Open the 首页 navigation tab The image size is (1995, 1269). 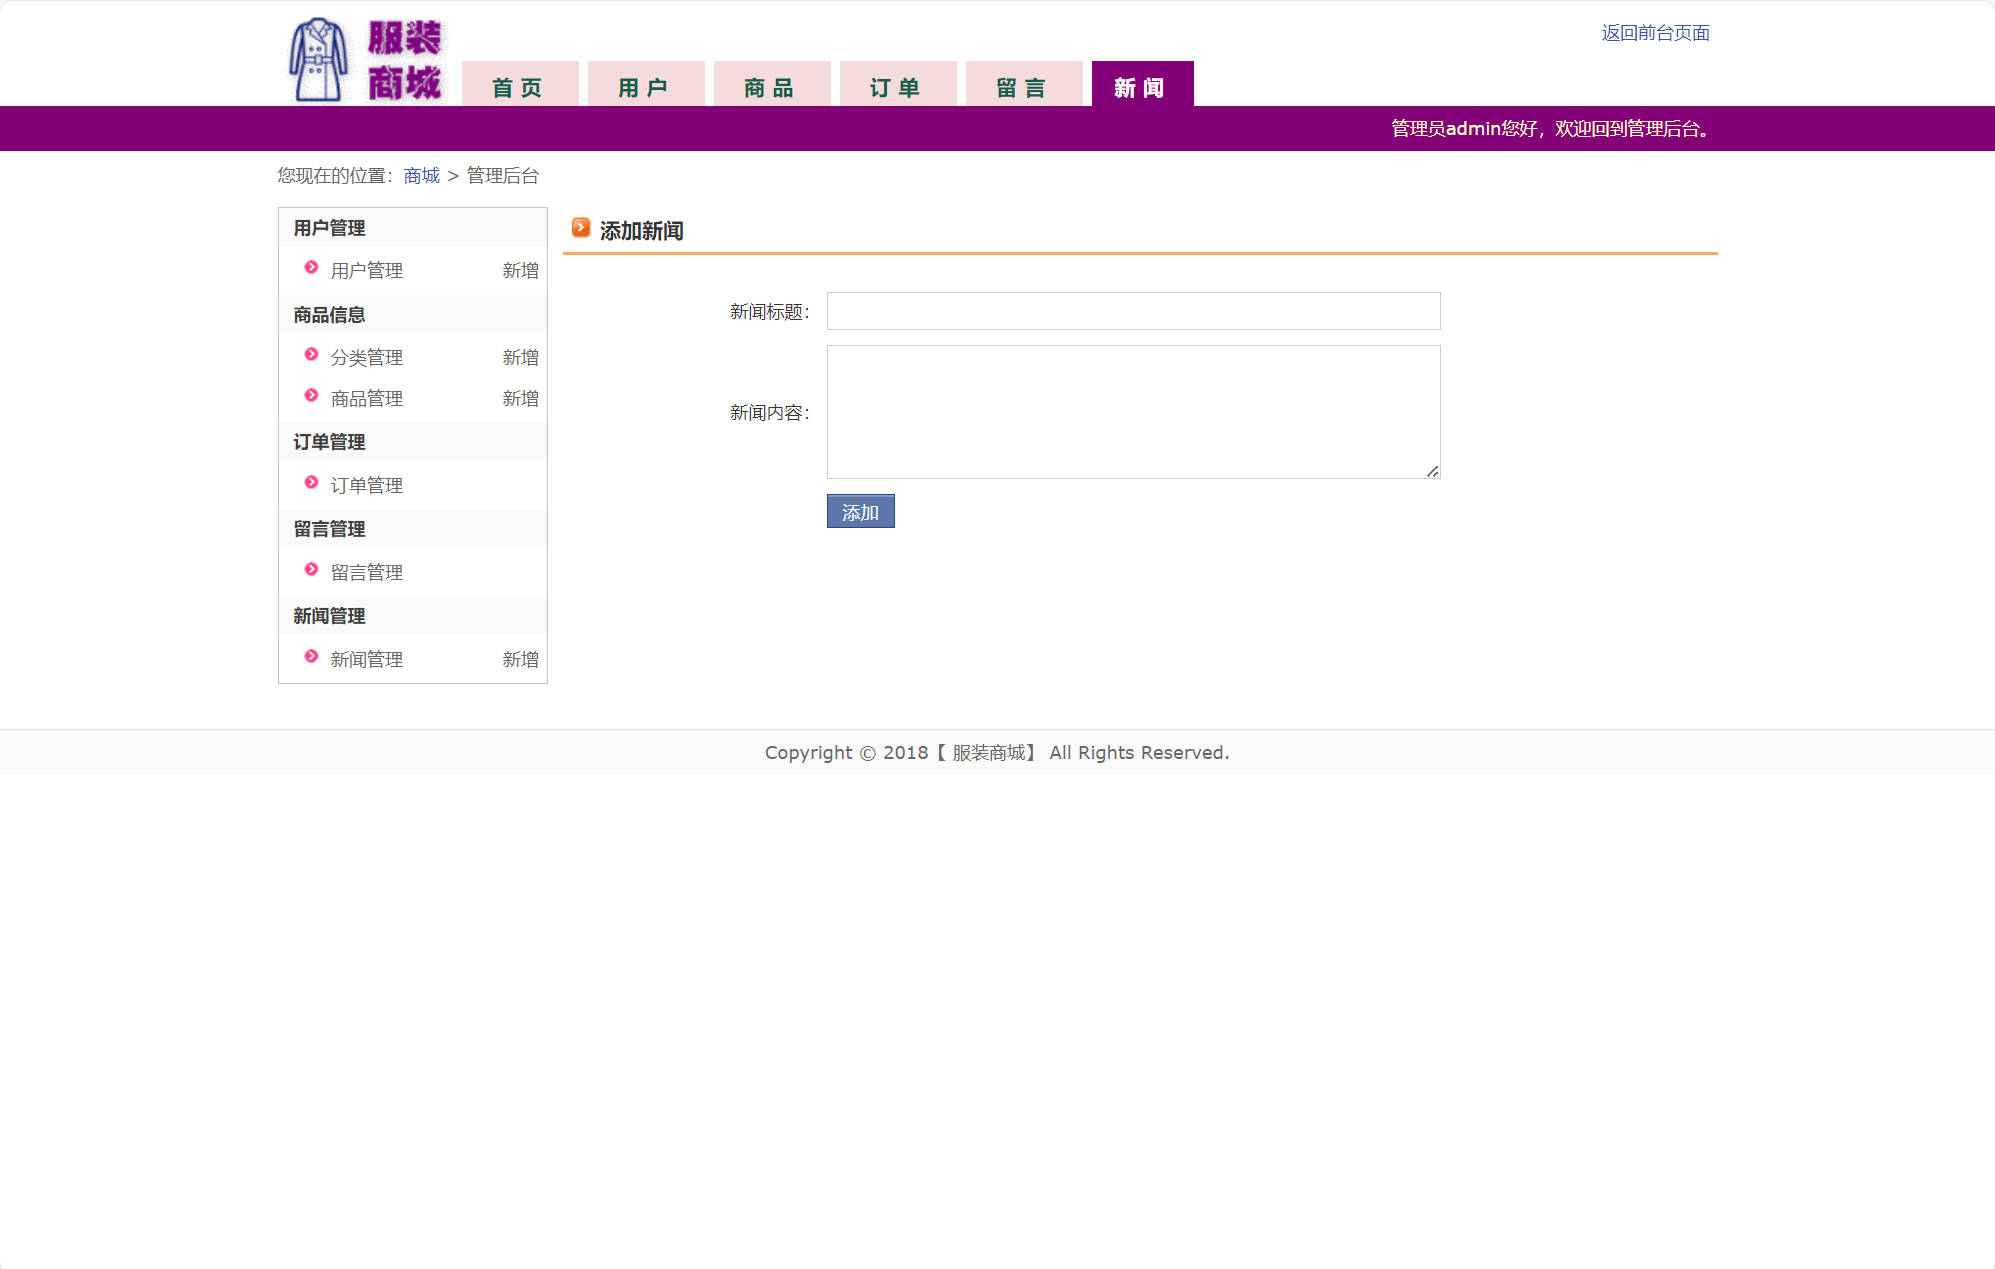(519, 87)
